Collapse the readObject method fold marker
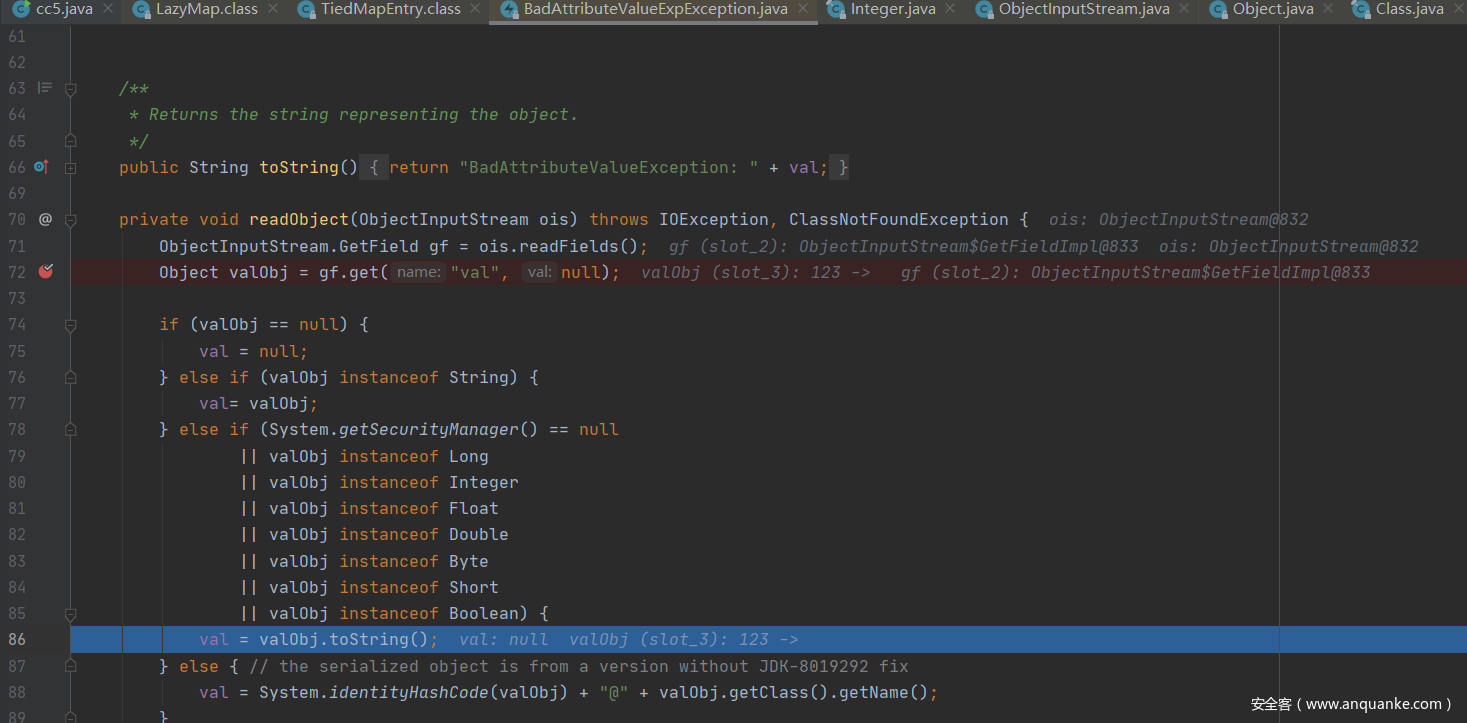 click(x=71, y=220)
